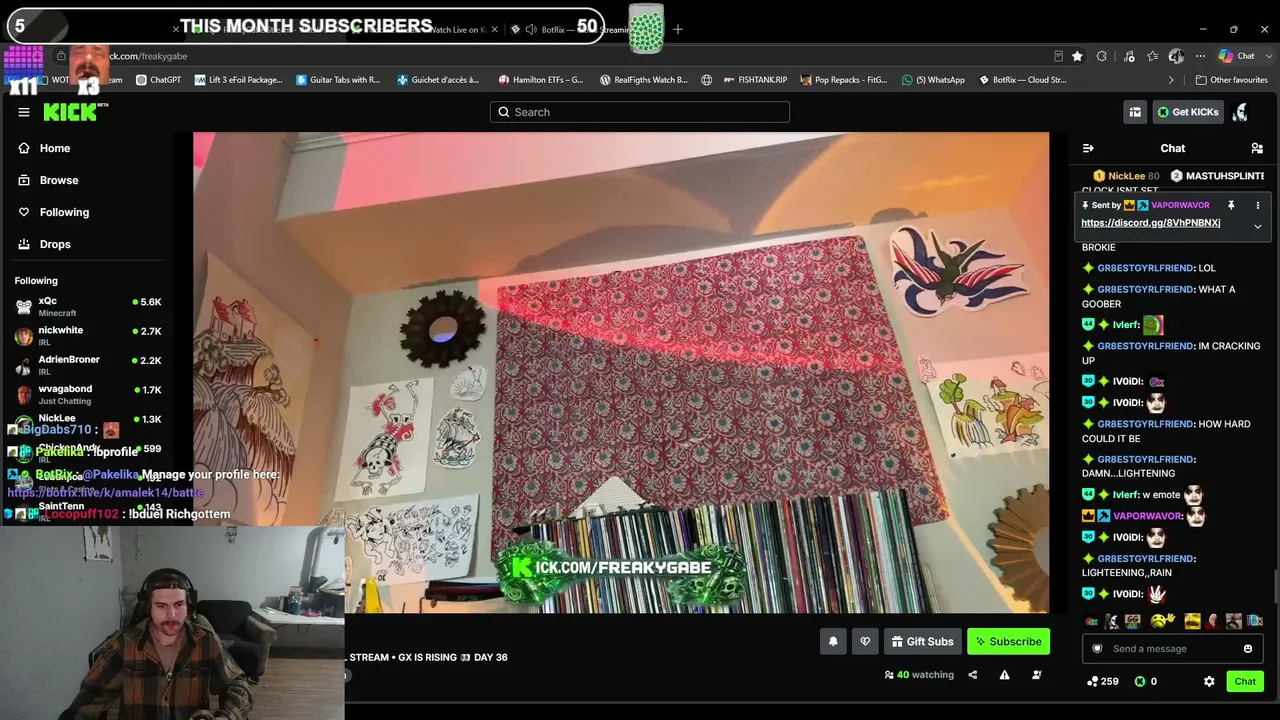The width and height of the screenshot is (1280, 720).
Task: Expand the pinned message chevron
Action: [x=1258, y=226]
